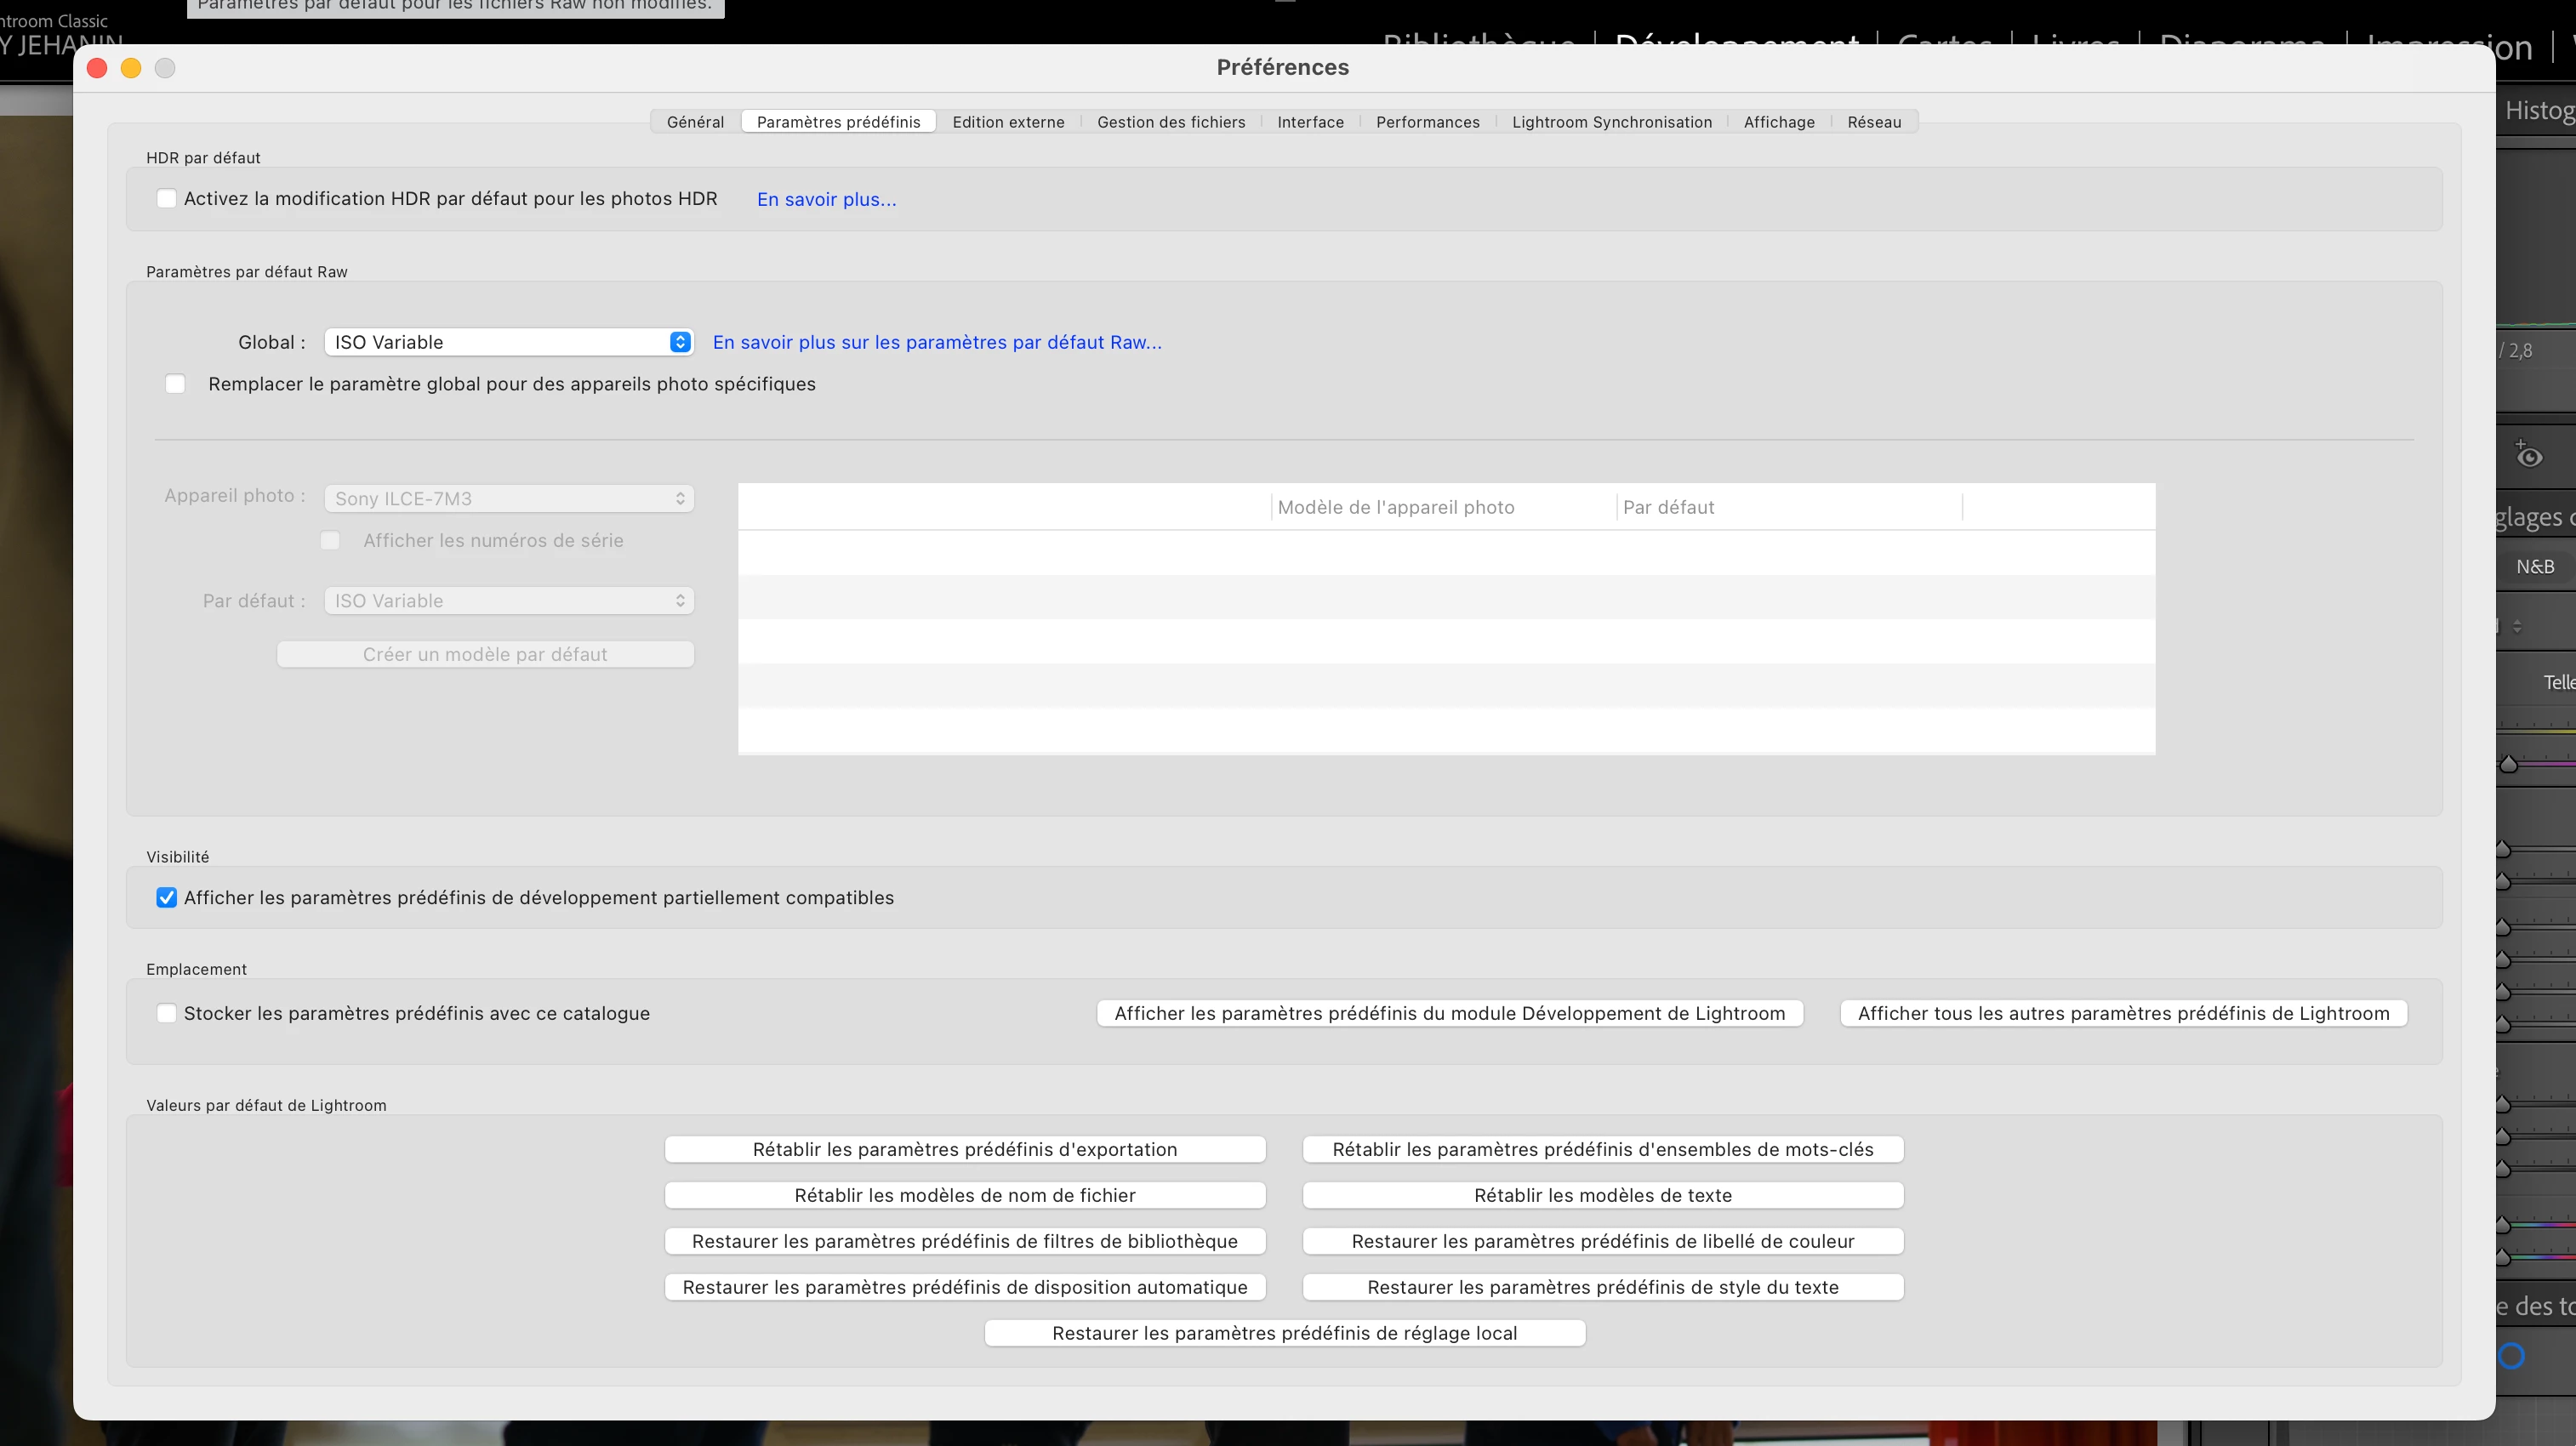
Task: Click the En savoir plus HDR link
Action: pos(826,200)
